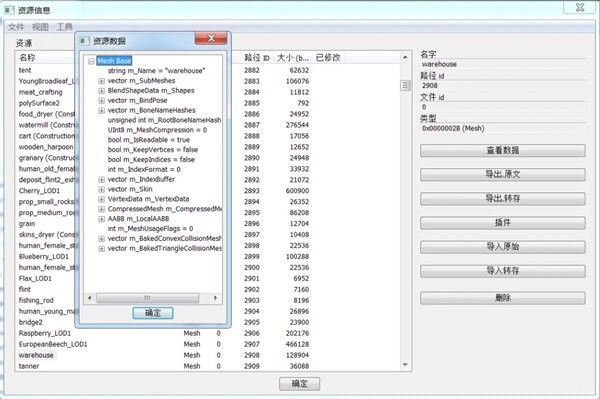Click the 导入转存 button
The height and width of the screenshot is (399, 600).
tap(502, 271)
